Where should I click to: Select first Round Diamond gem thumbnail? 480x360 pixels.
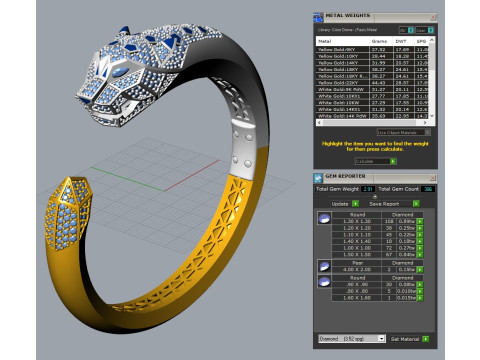coord(324,218)
